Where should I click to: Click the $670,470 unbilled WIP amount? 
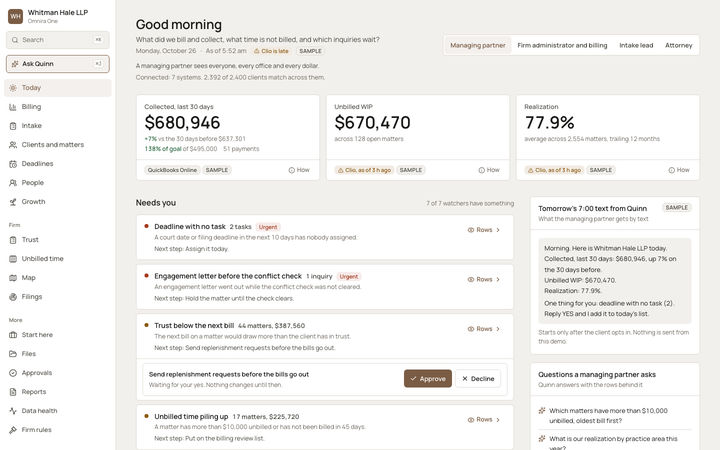click(x=372, y=123)
